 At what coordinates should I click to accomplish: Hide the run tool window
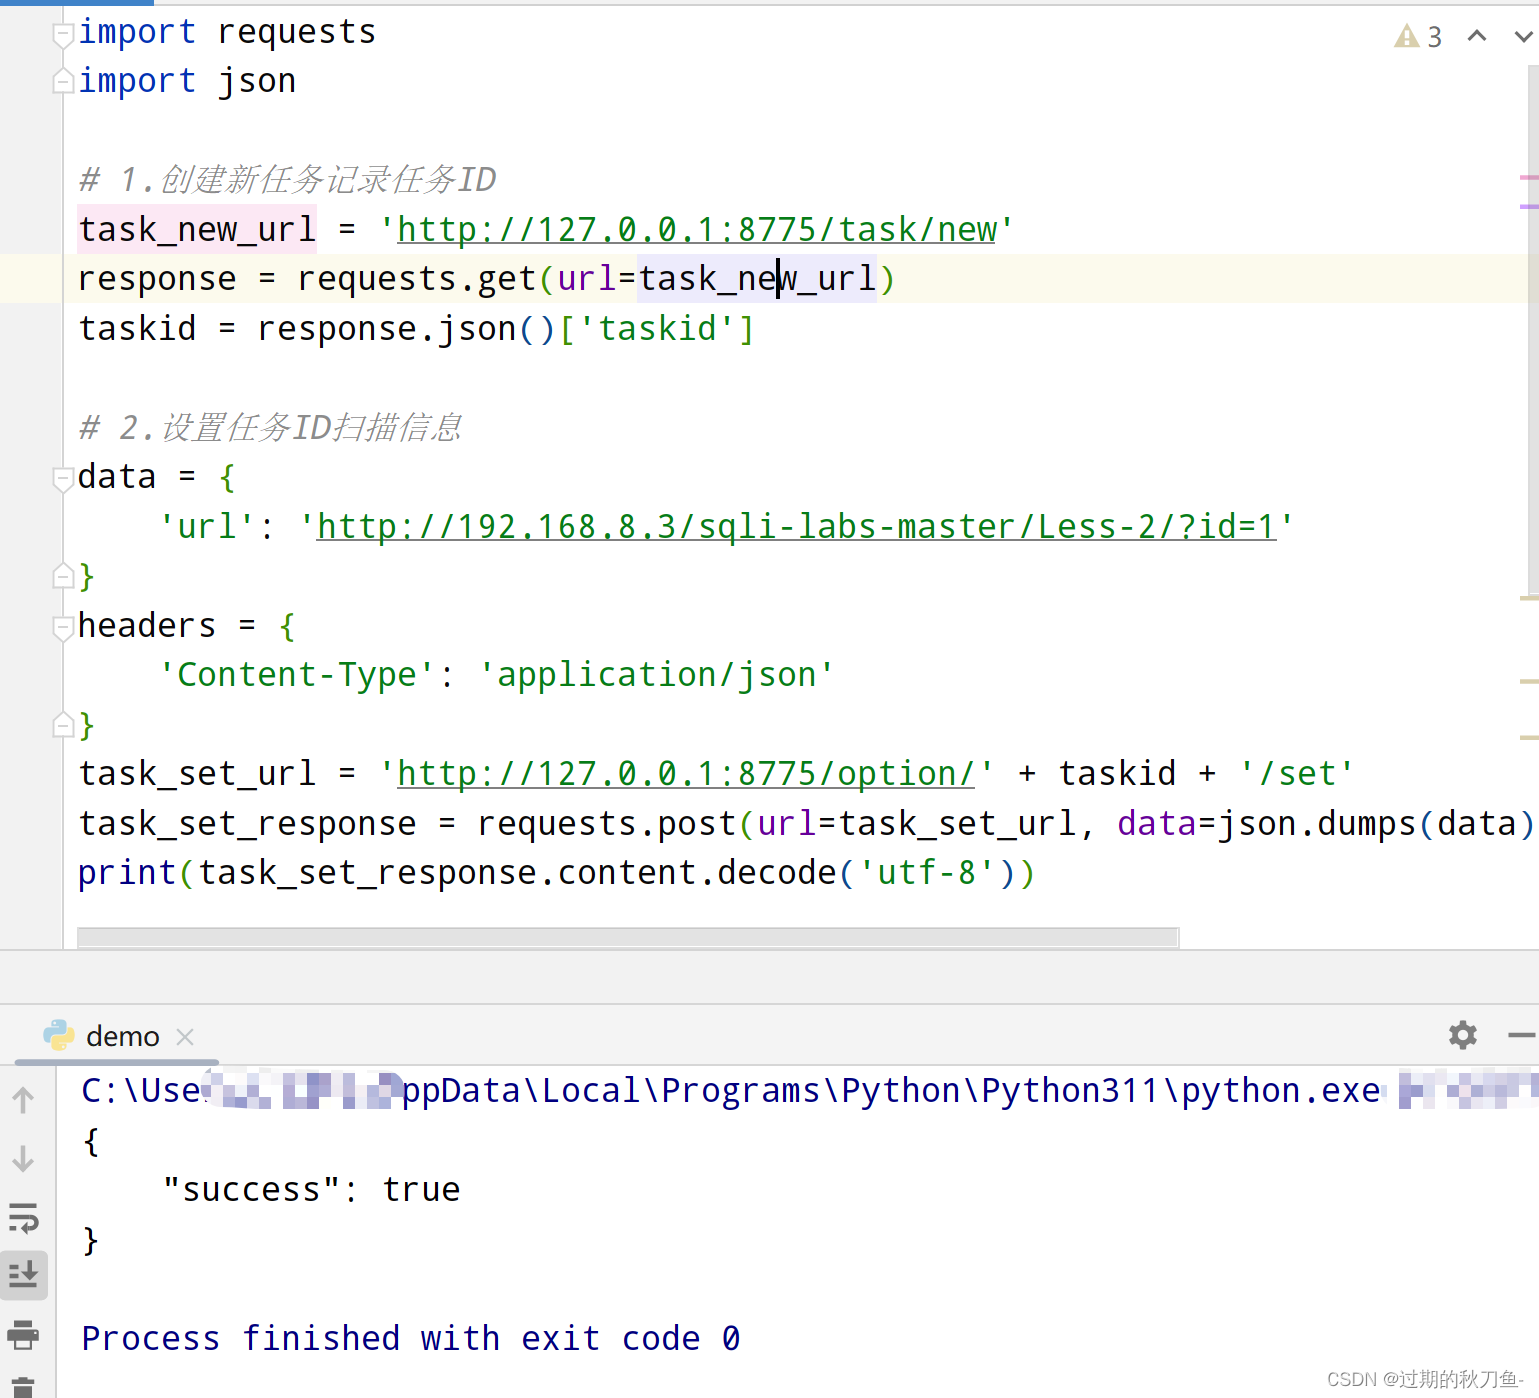click(1522, 1035)
